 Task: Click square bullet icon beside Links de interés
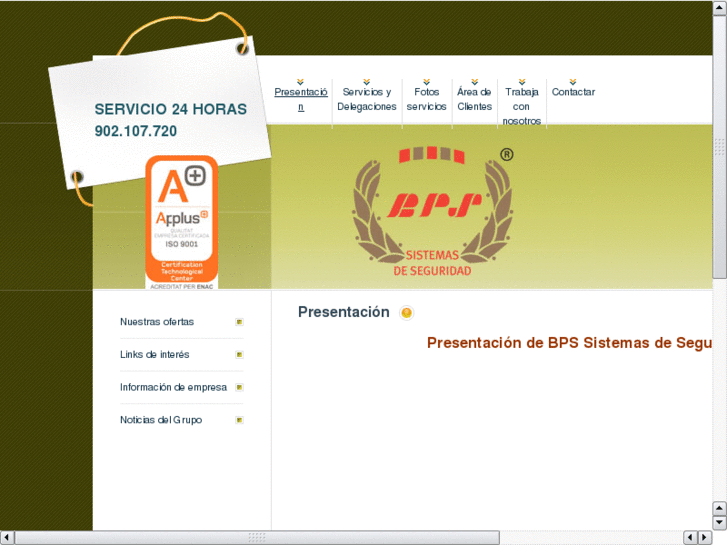239,354
